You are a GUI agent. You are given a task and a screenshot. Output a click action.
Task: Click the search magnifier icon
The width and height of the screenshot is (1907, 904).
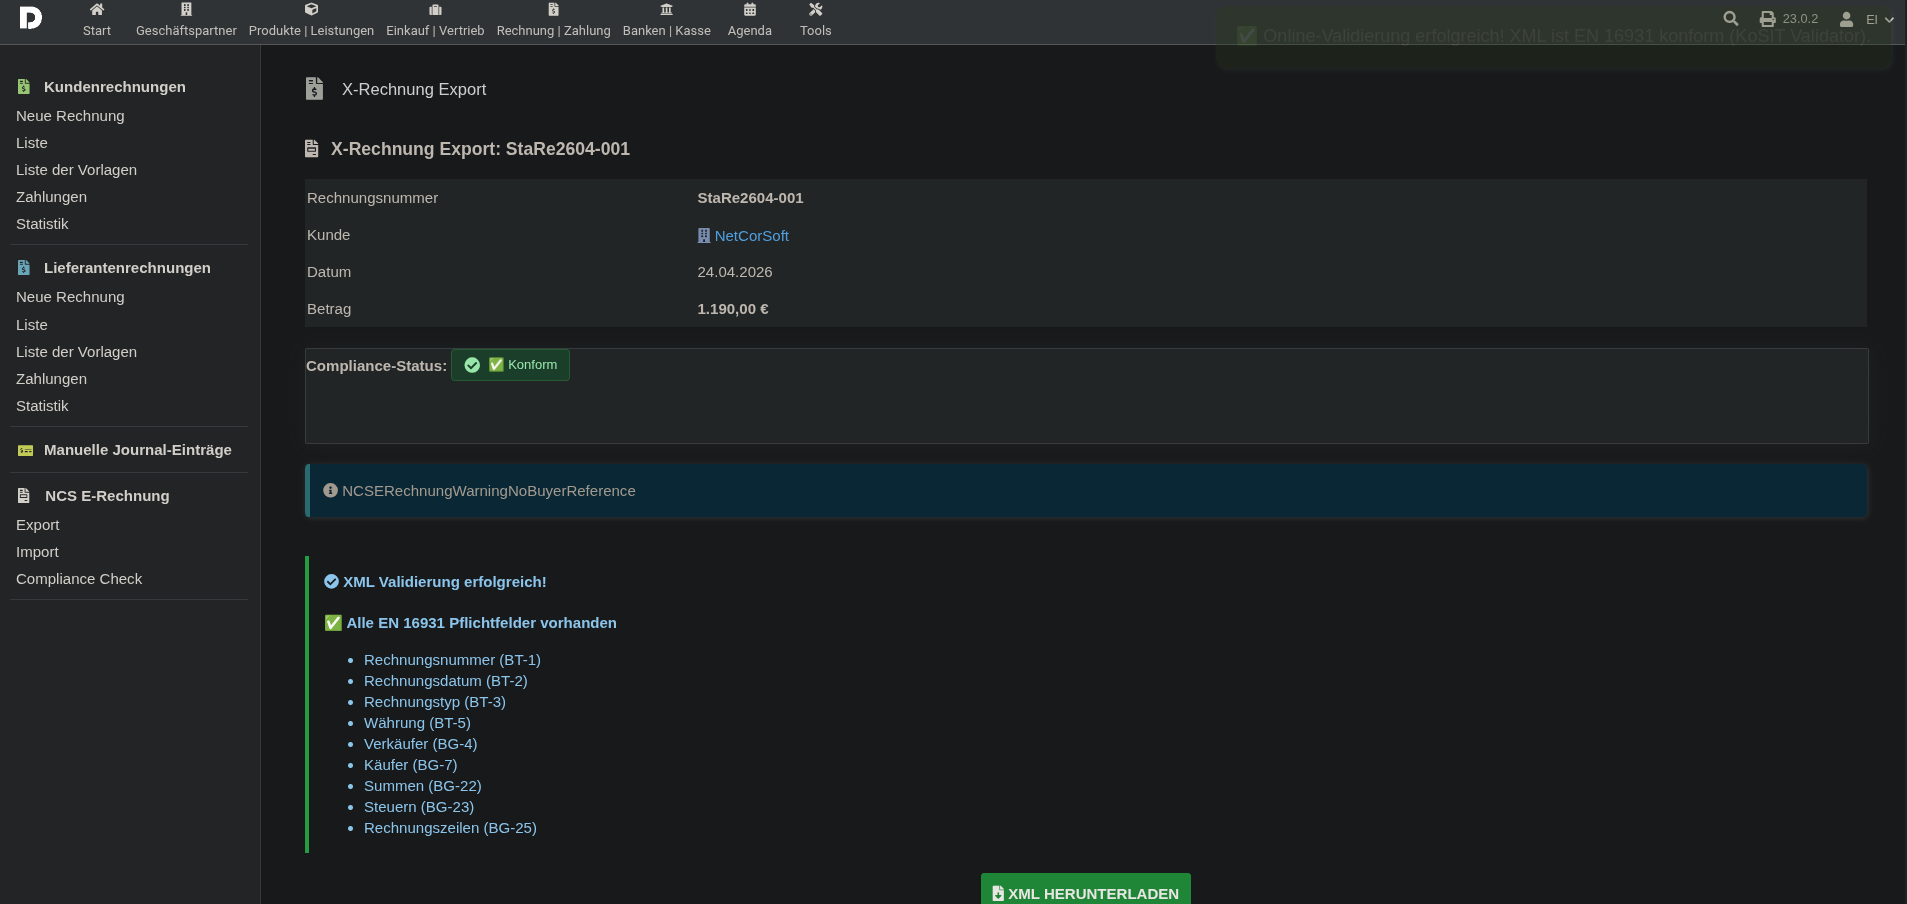[1730, 19]
